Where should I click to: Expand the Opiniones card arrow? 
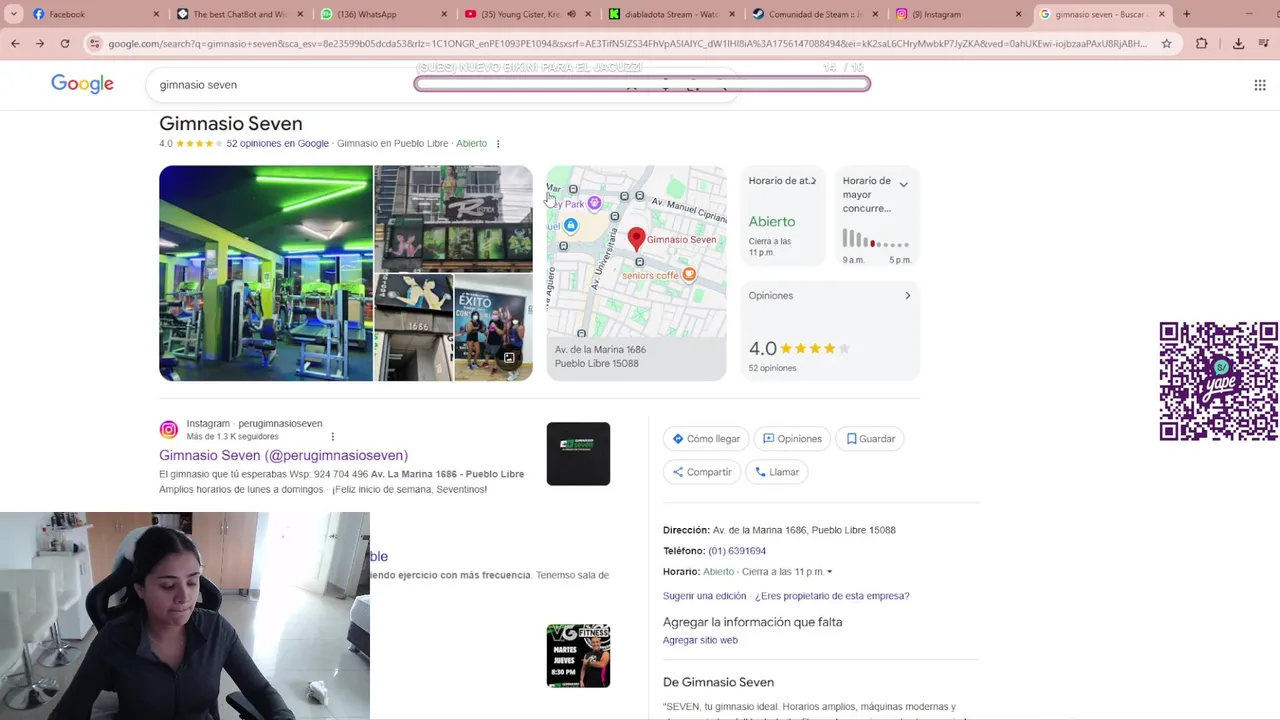click(908, 296)
